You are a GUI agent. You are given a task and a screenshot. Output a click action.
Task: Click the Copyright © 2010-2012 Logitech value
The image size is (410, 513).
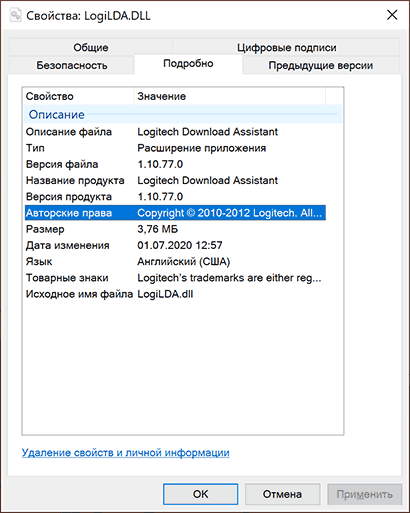(x=229, y=213)
